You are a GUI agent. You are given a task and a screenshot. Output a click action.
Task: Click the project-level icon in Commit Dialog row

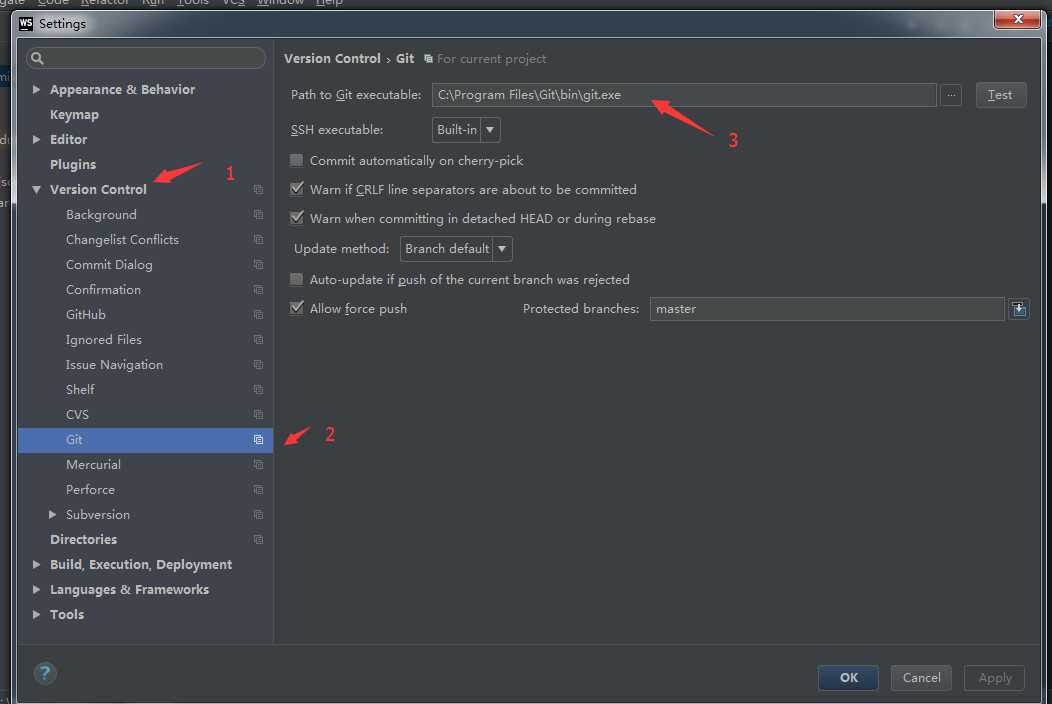click(258, 264)
